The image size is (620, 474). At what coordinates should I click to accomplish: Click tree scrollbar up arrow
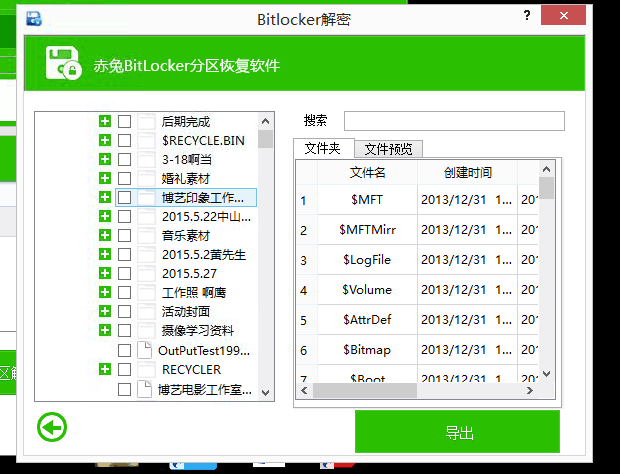click(265, 121)
